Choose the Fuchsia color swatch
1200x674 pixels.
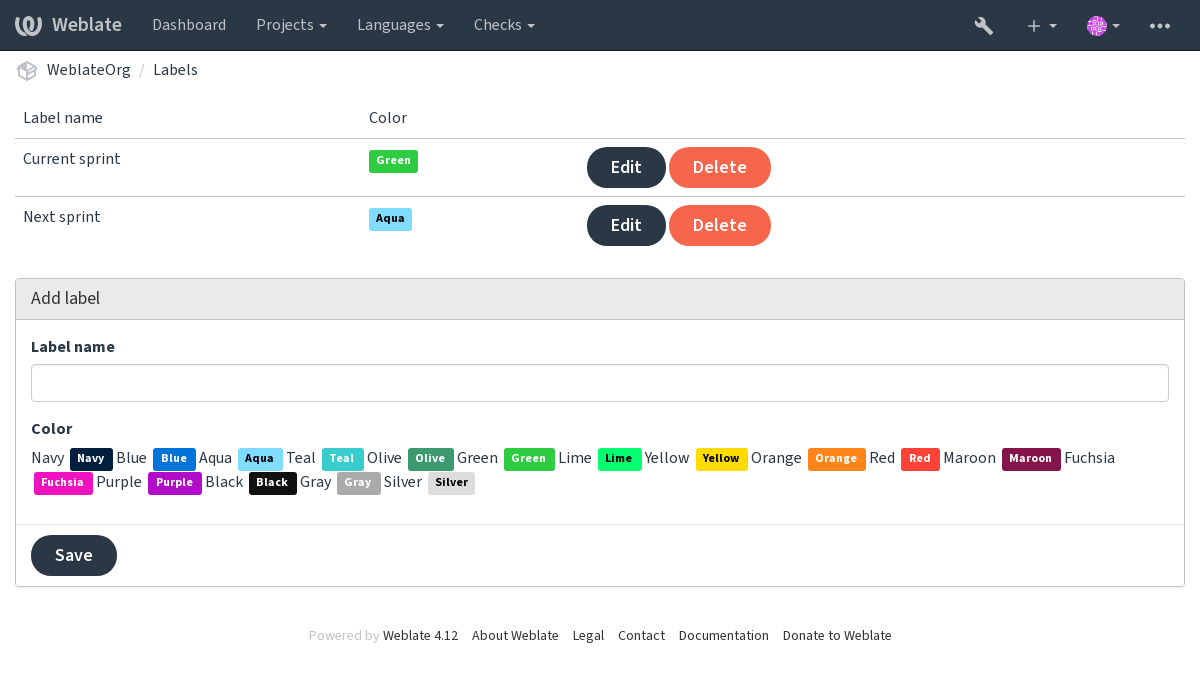63,483
